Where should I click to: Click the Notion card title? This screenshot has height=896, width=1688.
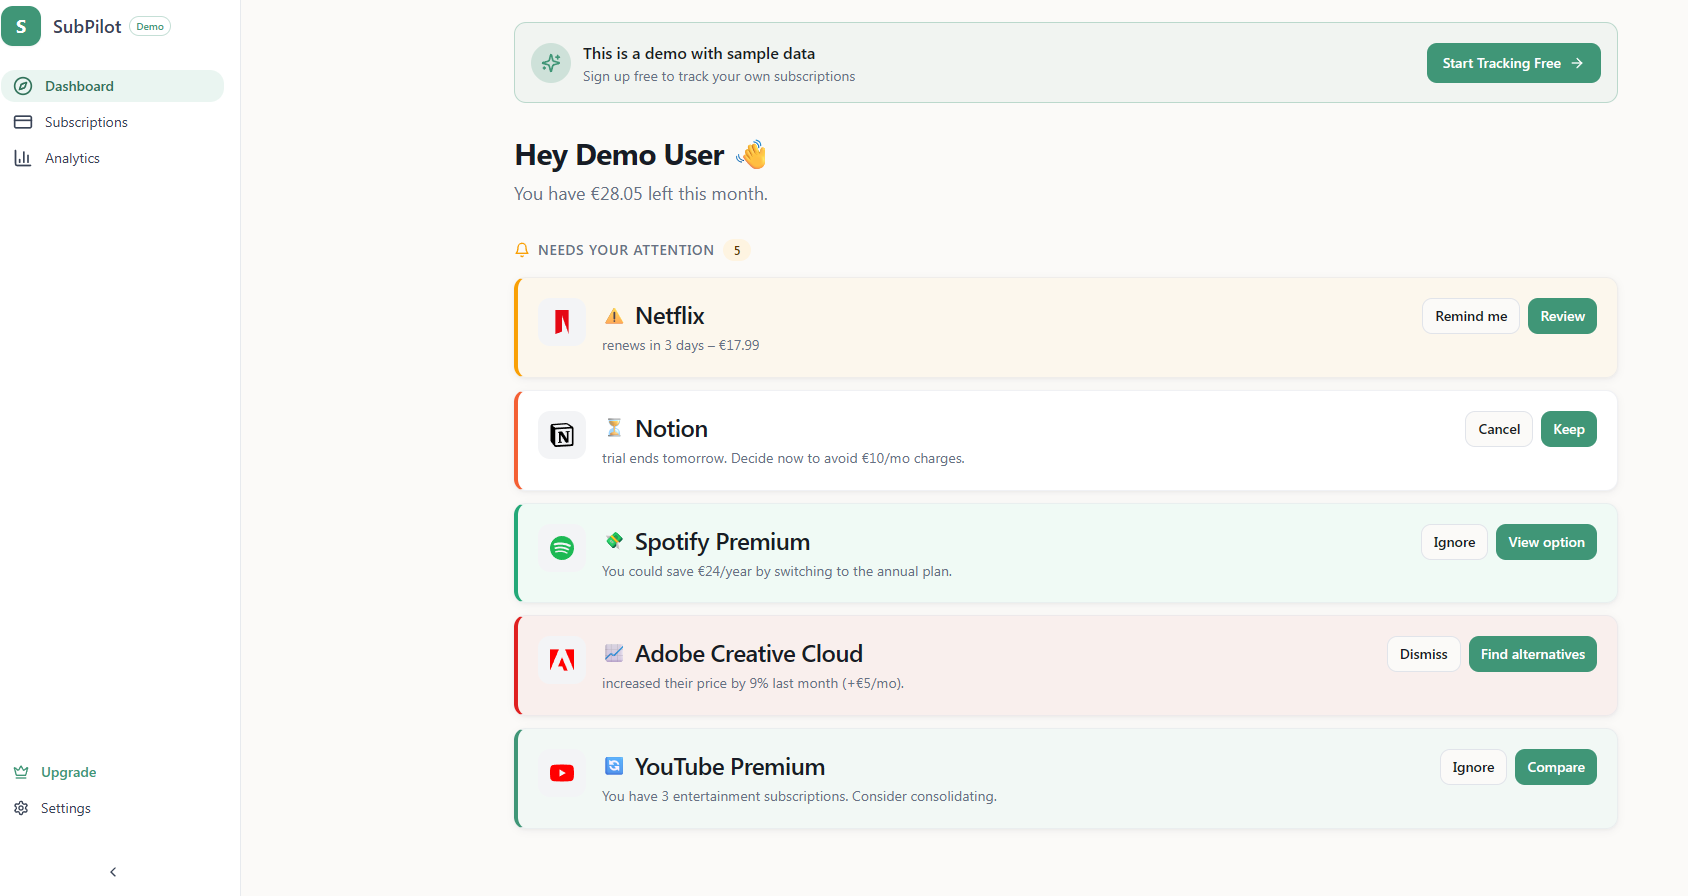pyautogui.click(x=671, y=429)
